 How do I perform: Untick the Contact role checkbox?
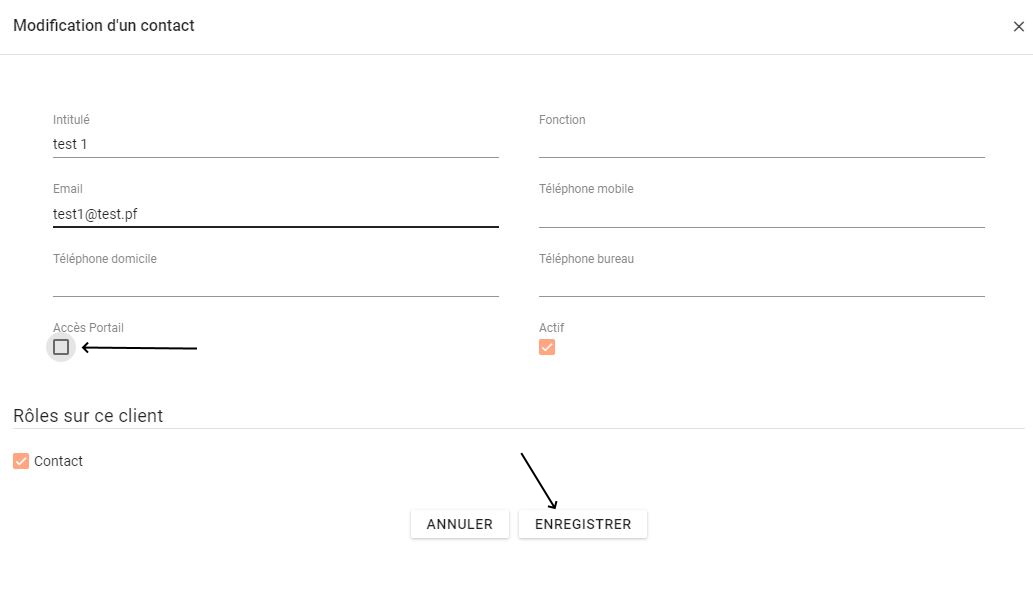21,461
